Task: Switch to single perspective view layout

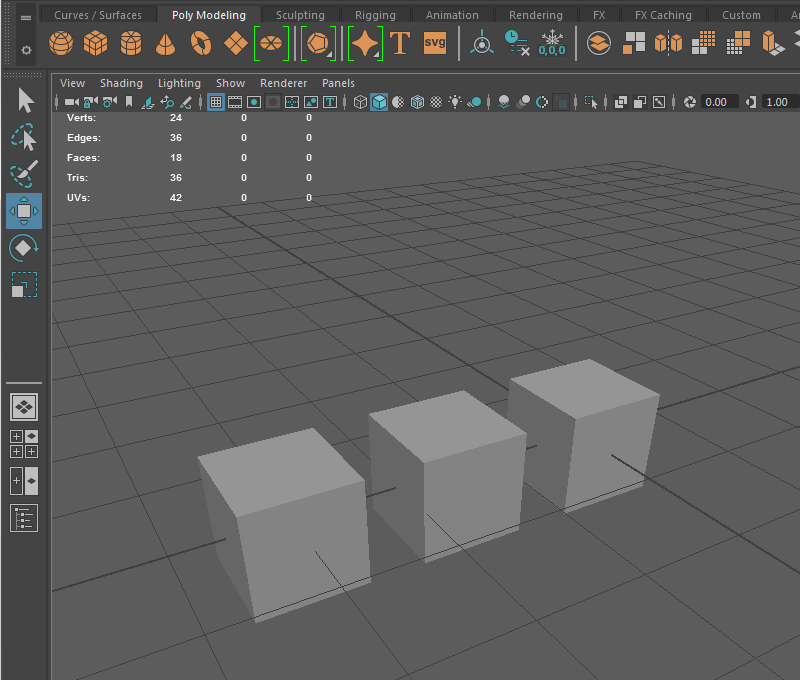Action: click(24, 407)
